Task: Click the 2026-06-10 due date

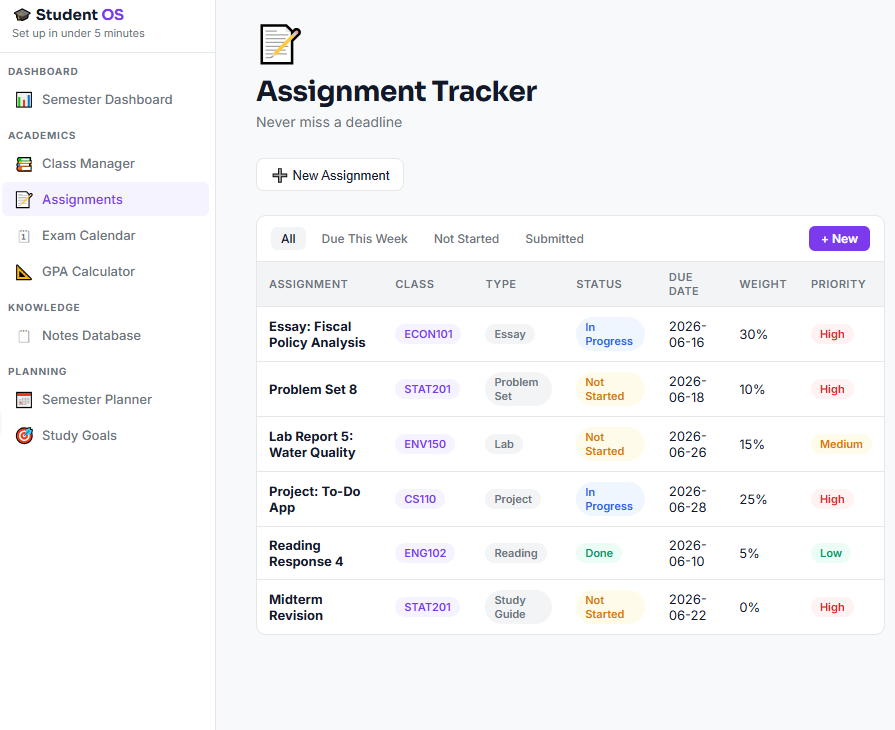Action: [687, 554]
